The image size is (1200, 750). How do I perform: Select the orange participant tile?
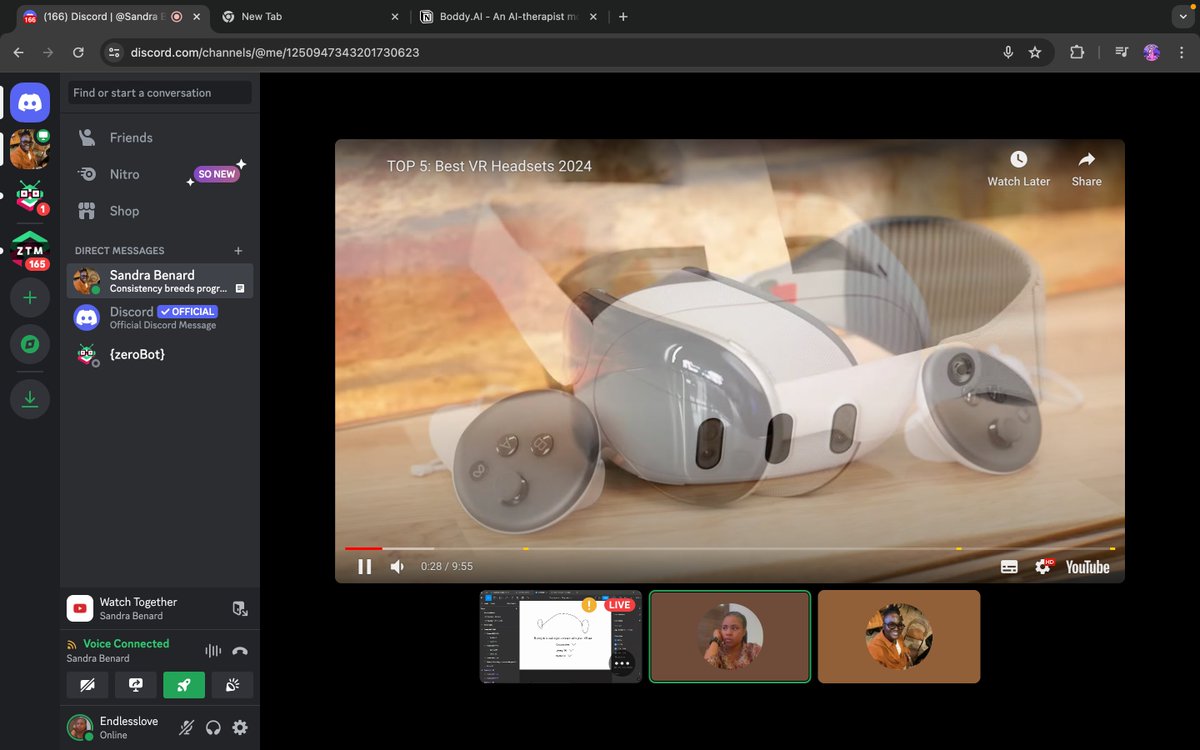tap(899, 636)
